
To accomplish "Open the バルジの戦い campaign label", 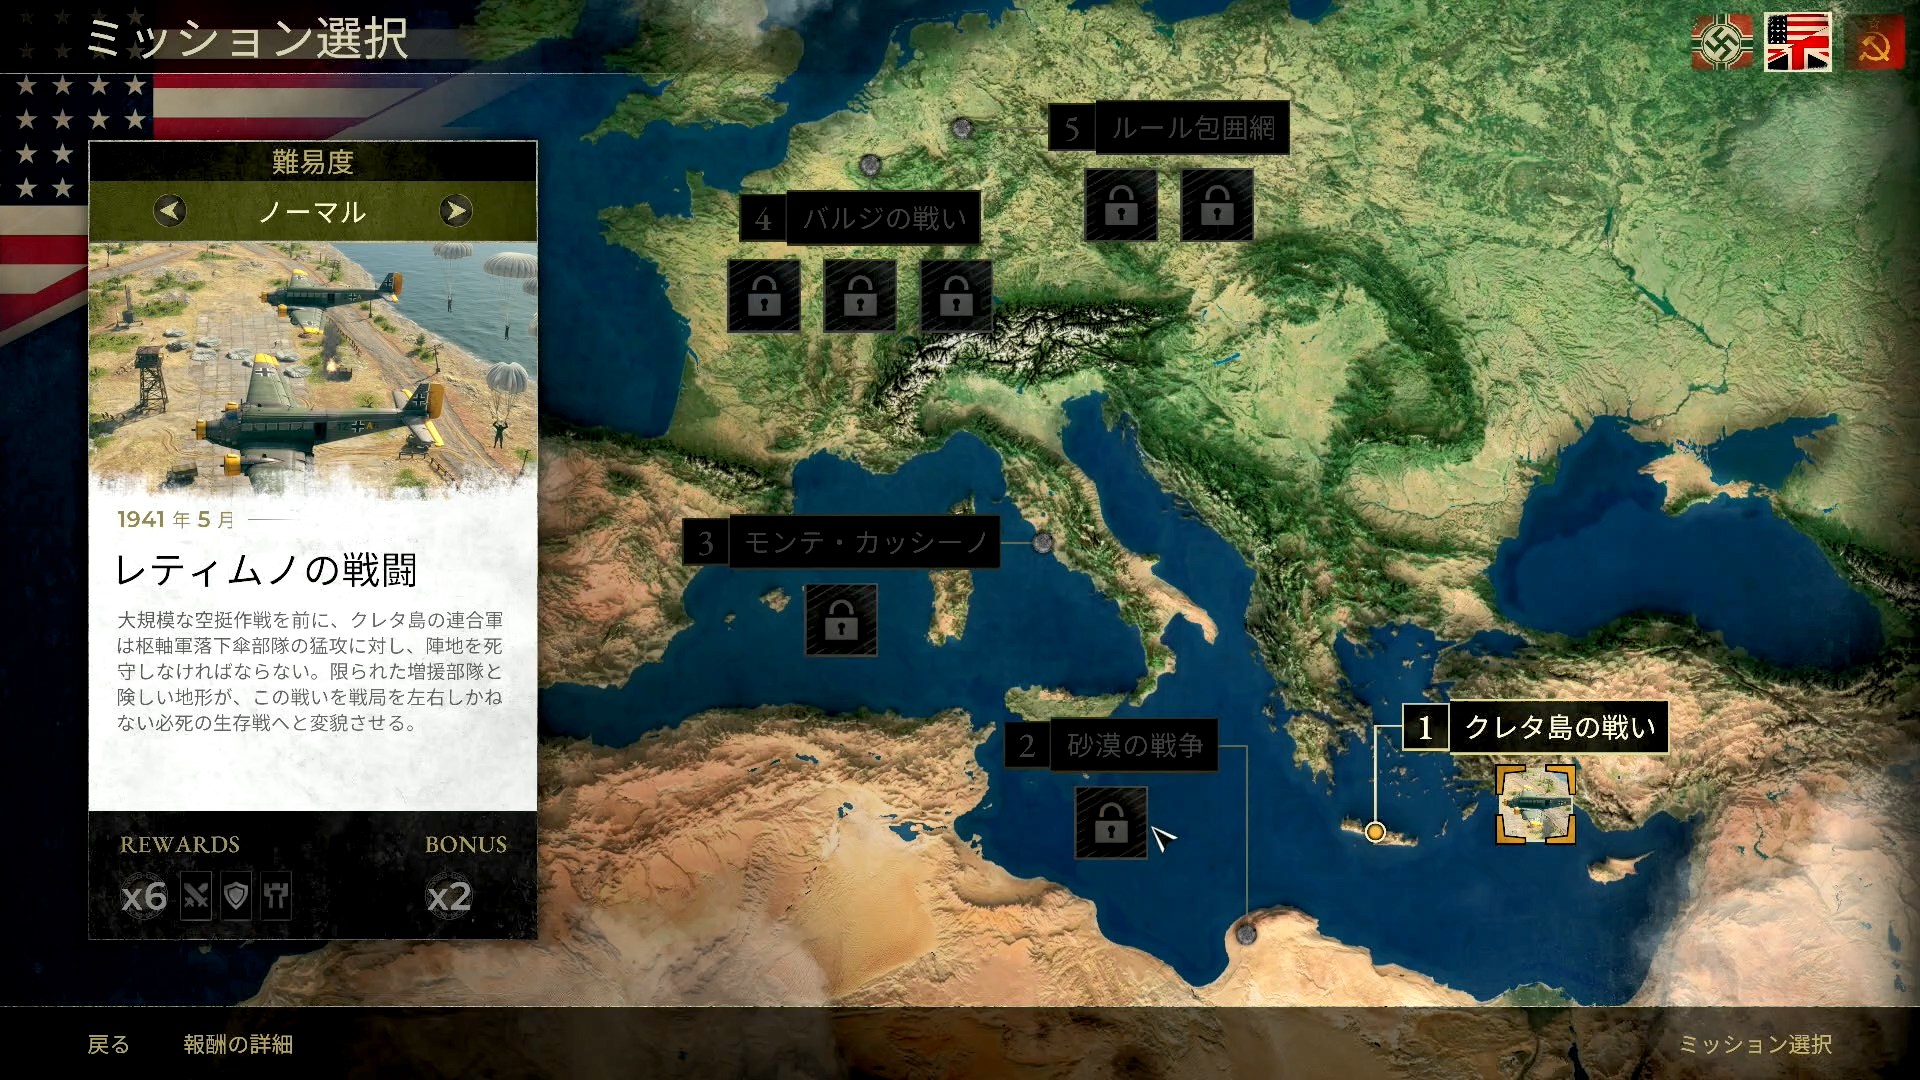I will point(883,218).
